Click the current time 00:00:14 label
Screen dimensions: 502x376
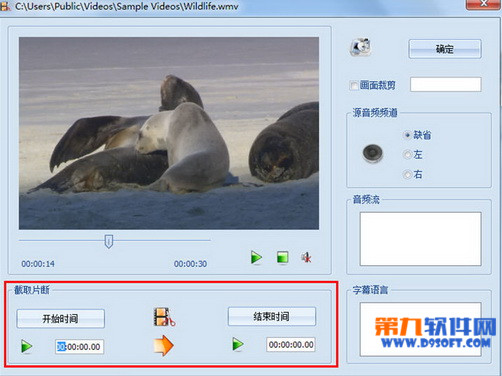click(38, 264)
